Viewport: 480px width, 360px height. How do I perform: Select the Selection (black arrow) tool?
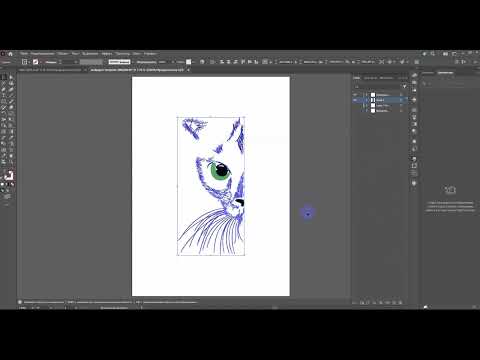click(3, 77)
